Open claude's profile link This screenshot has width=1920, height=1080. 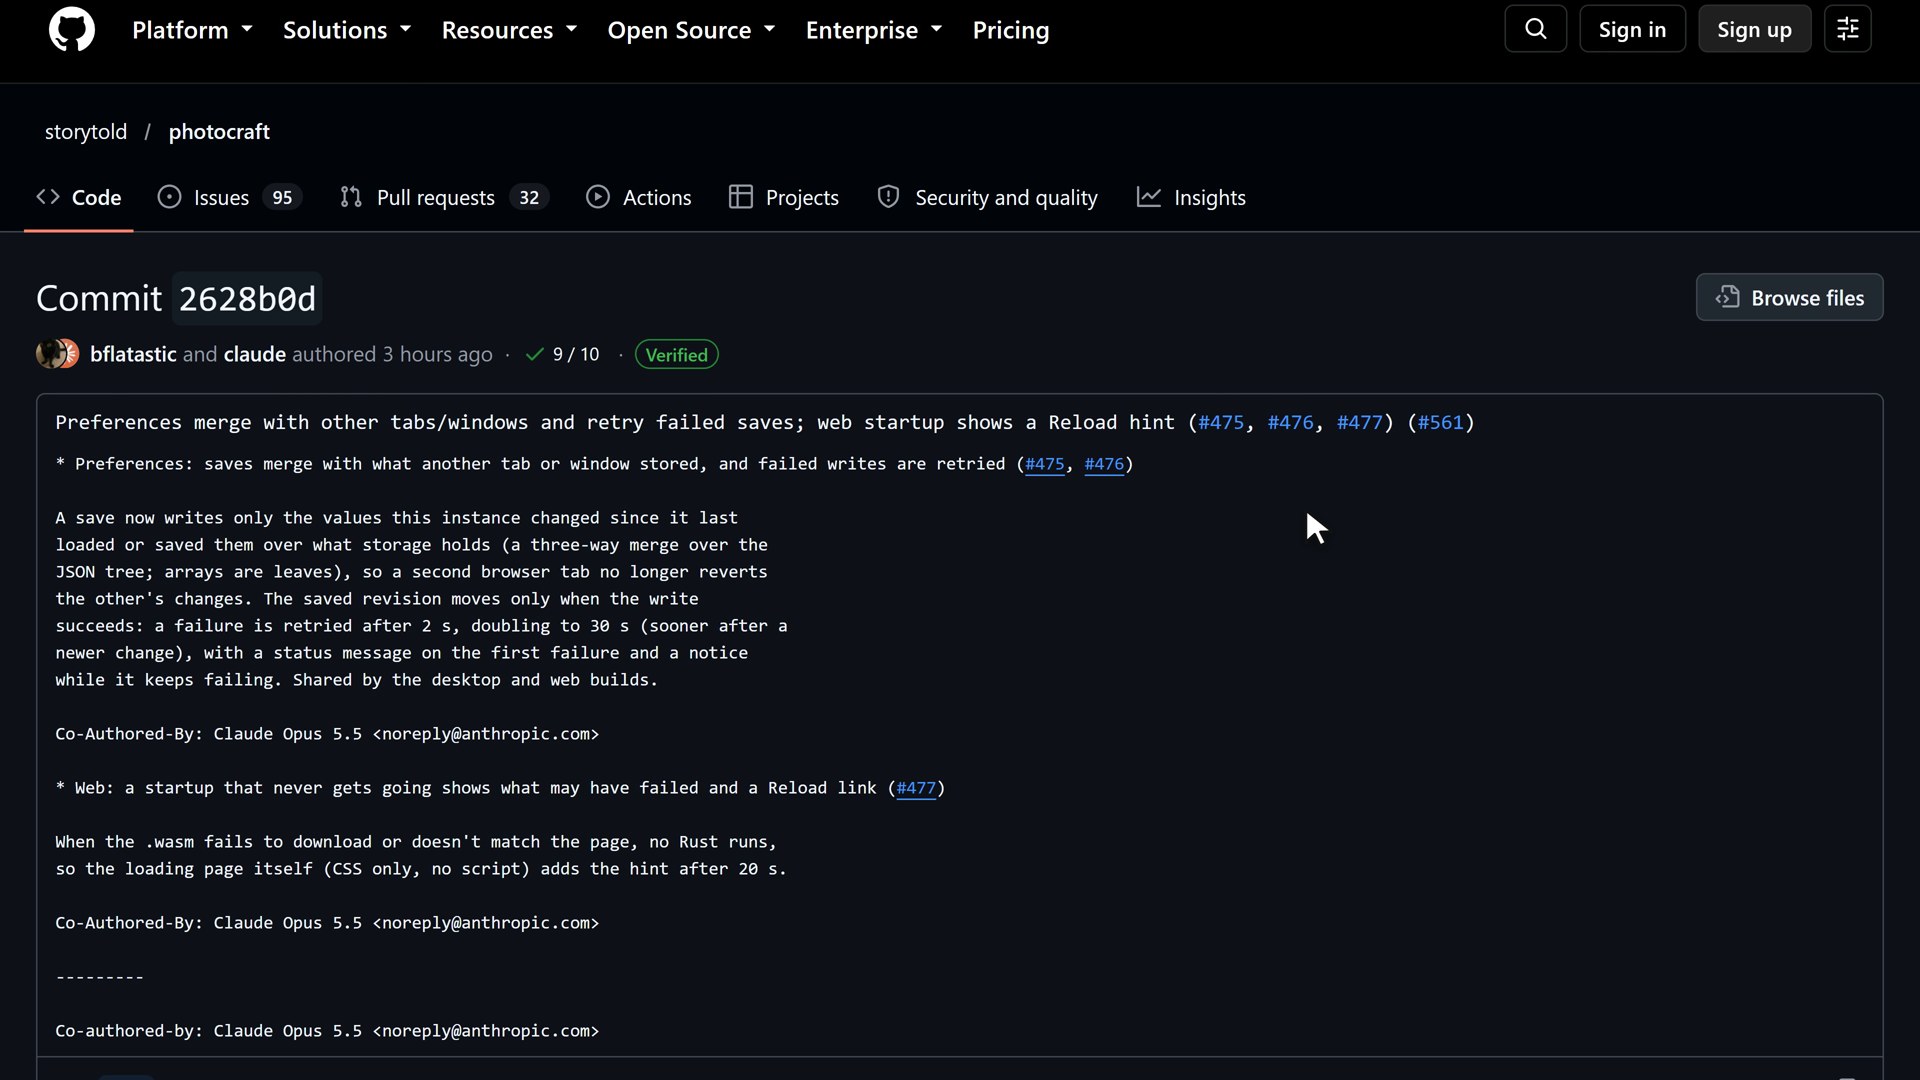[x=255, y=354]
